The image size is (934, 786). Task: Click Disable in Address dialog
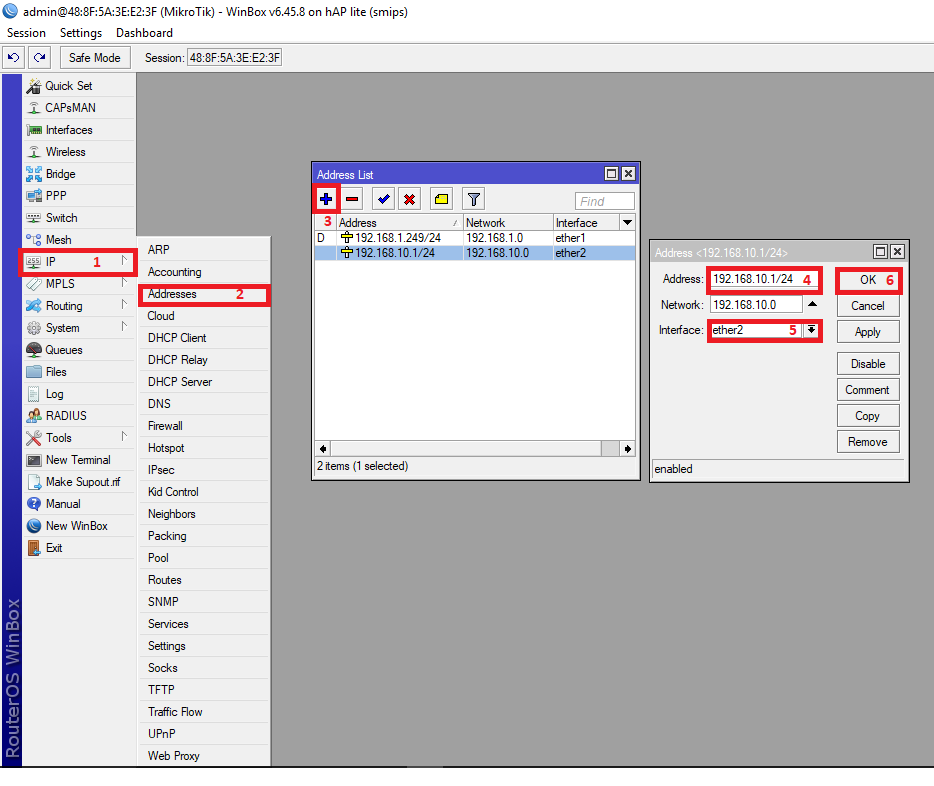coord(868,364)
